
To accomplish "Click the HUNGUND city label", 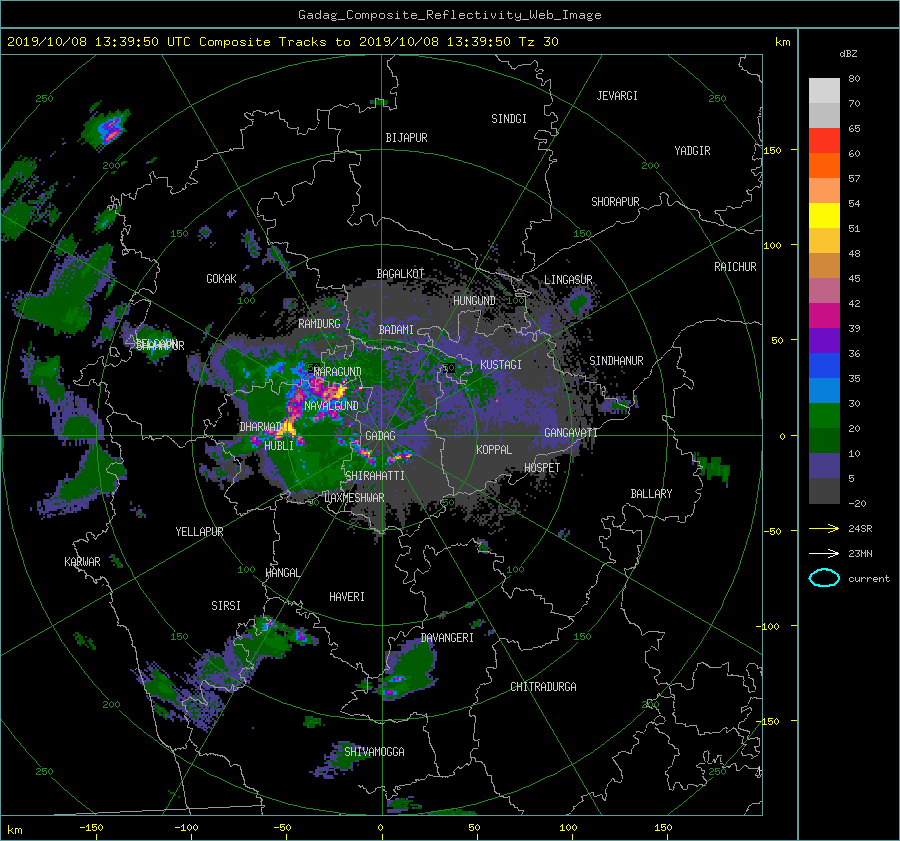I will point(474,301).
